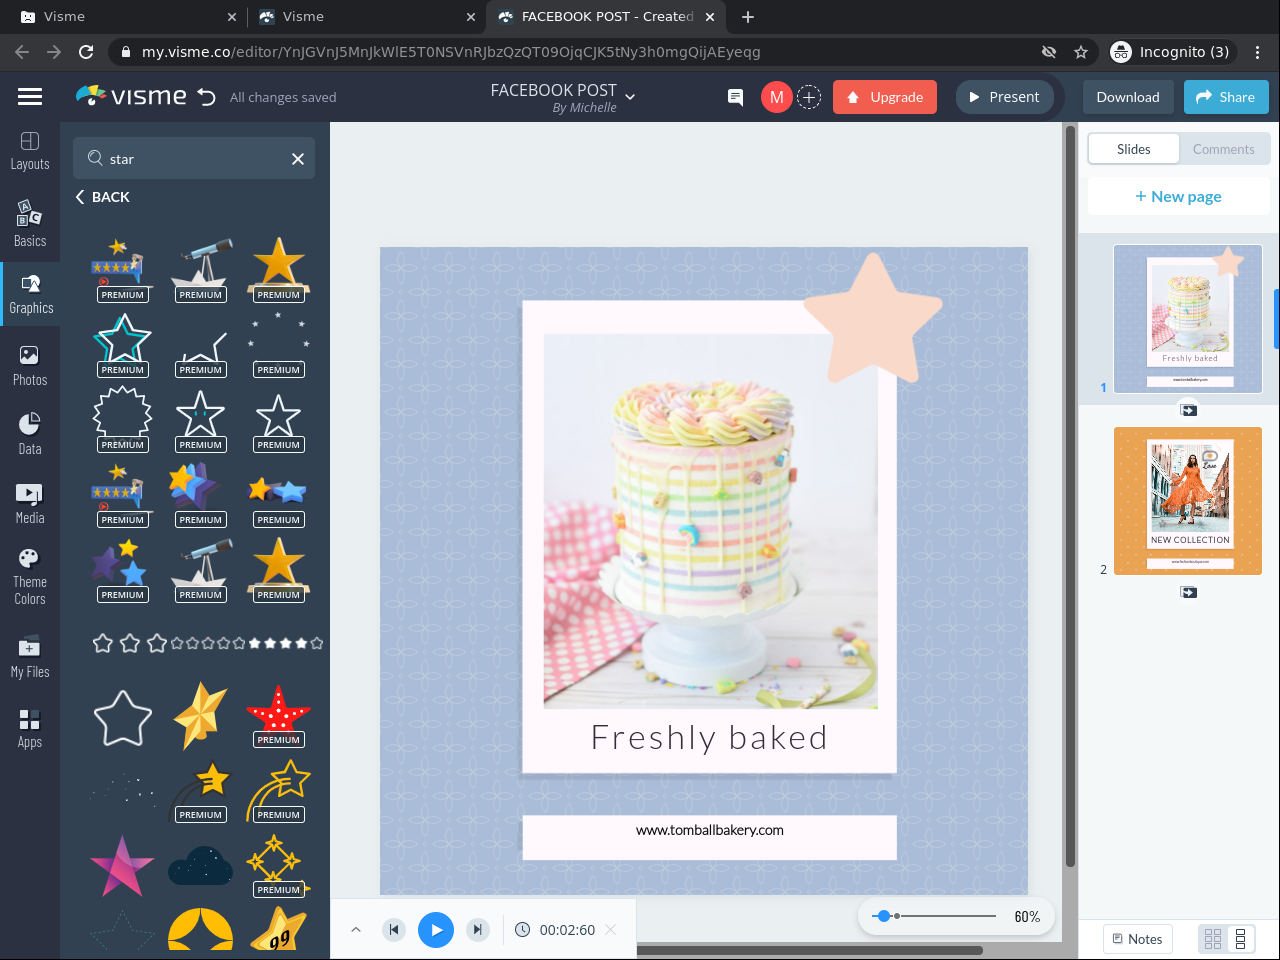The width and height of the screenshot is (1280, 960).
Task: Click the Upgrade button
Action: click(885, 97)
